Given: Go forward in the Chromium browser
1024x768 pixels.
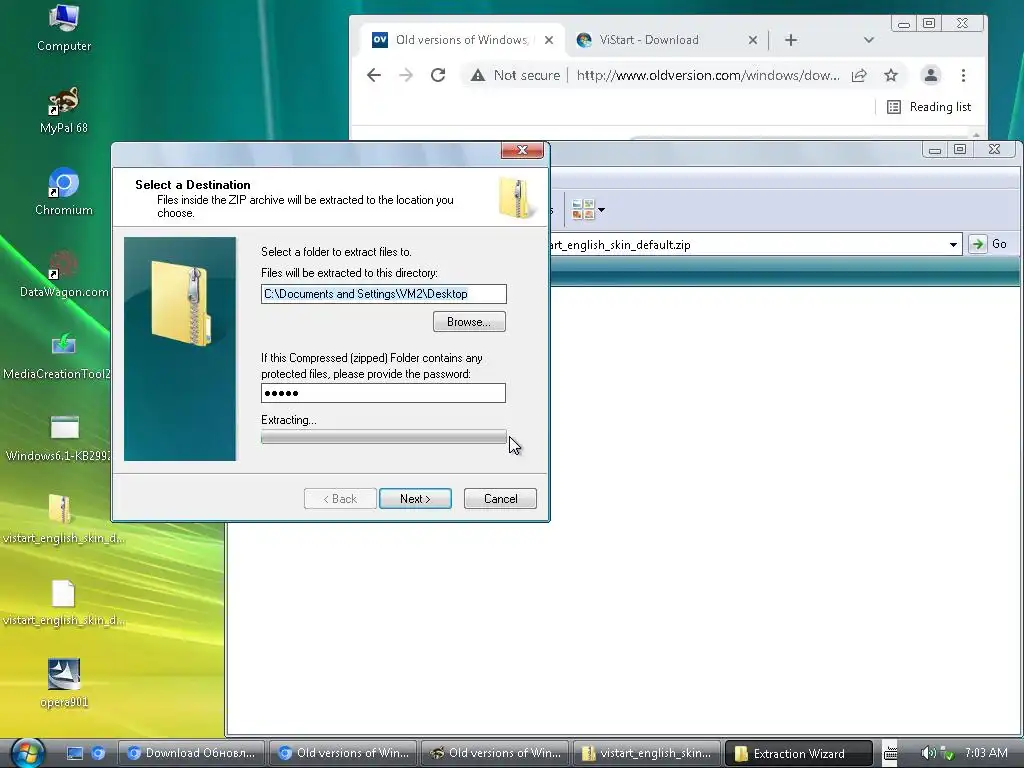Looking at the screenshot, I should (406, 75).
